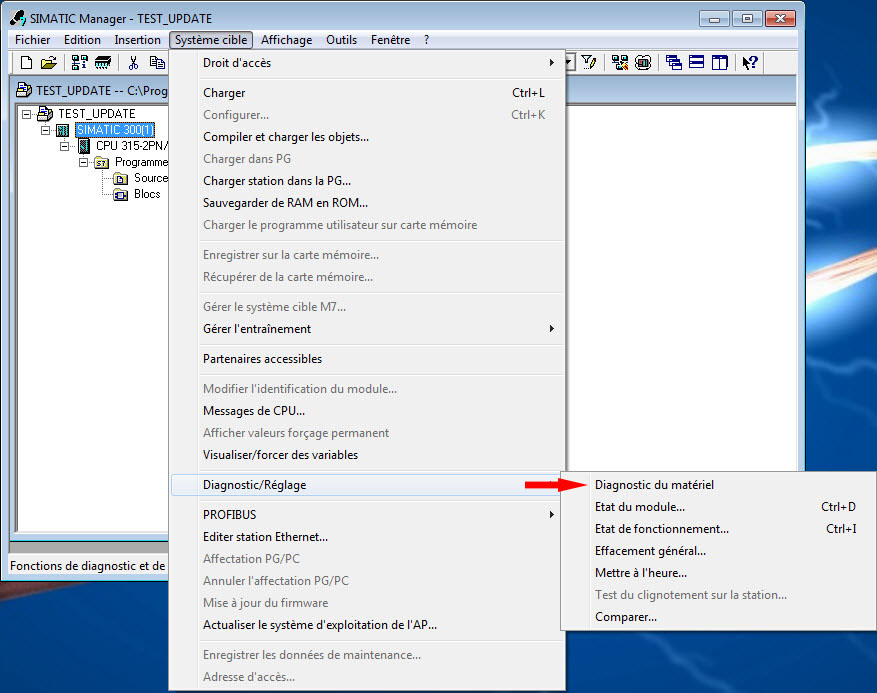Collapse the SIMATIC 300(1) station node
Image resolution: width=877 pixels, height=693 pixels.
(x=46, y=130)
